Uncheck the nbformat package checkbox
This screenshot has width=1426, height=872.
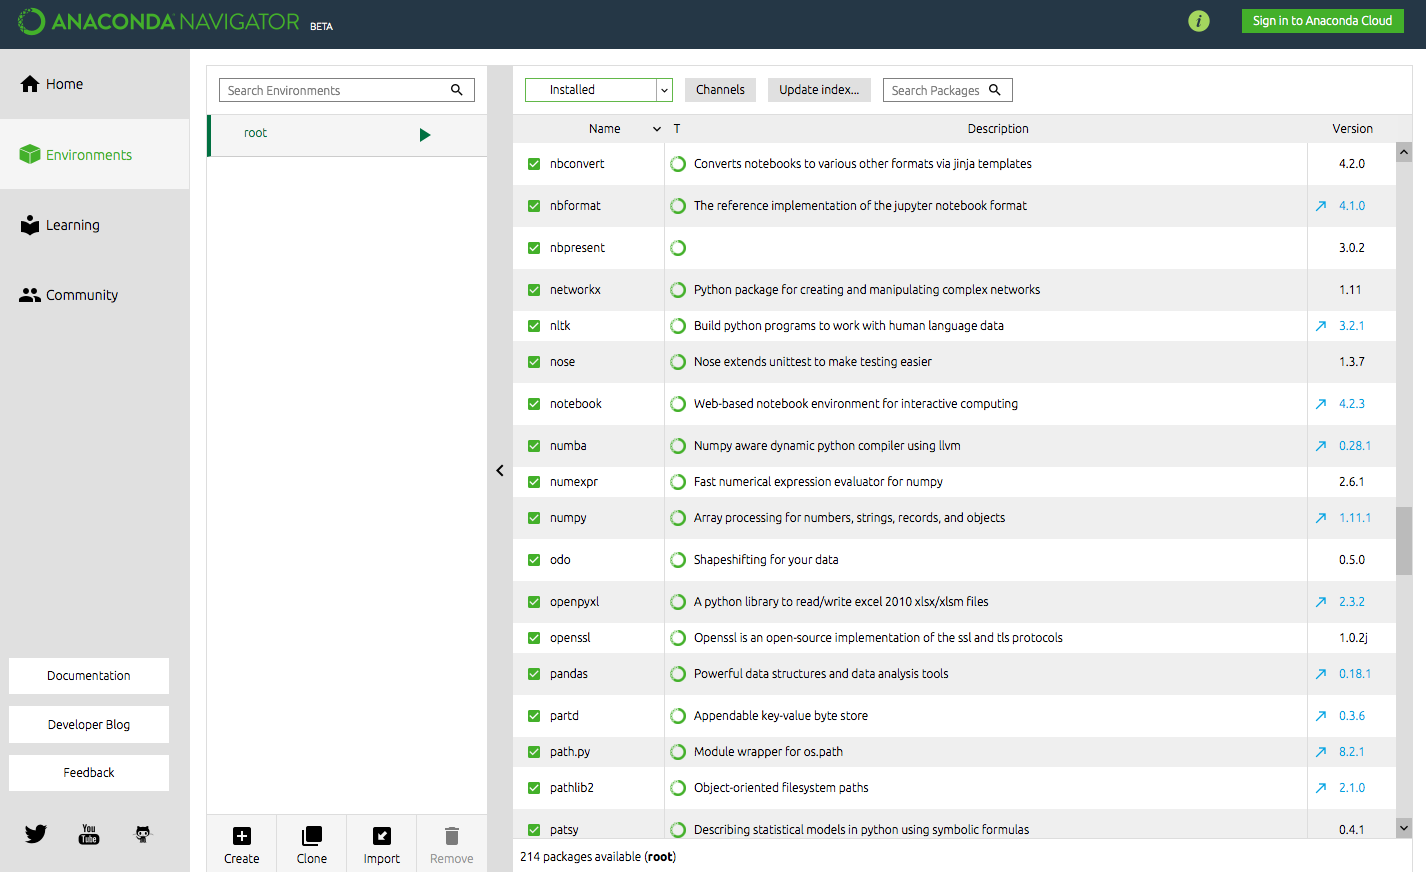[x=534, y=206]
